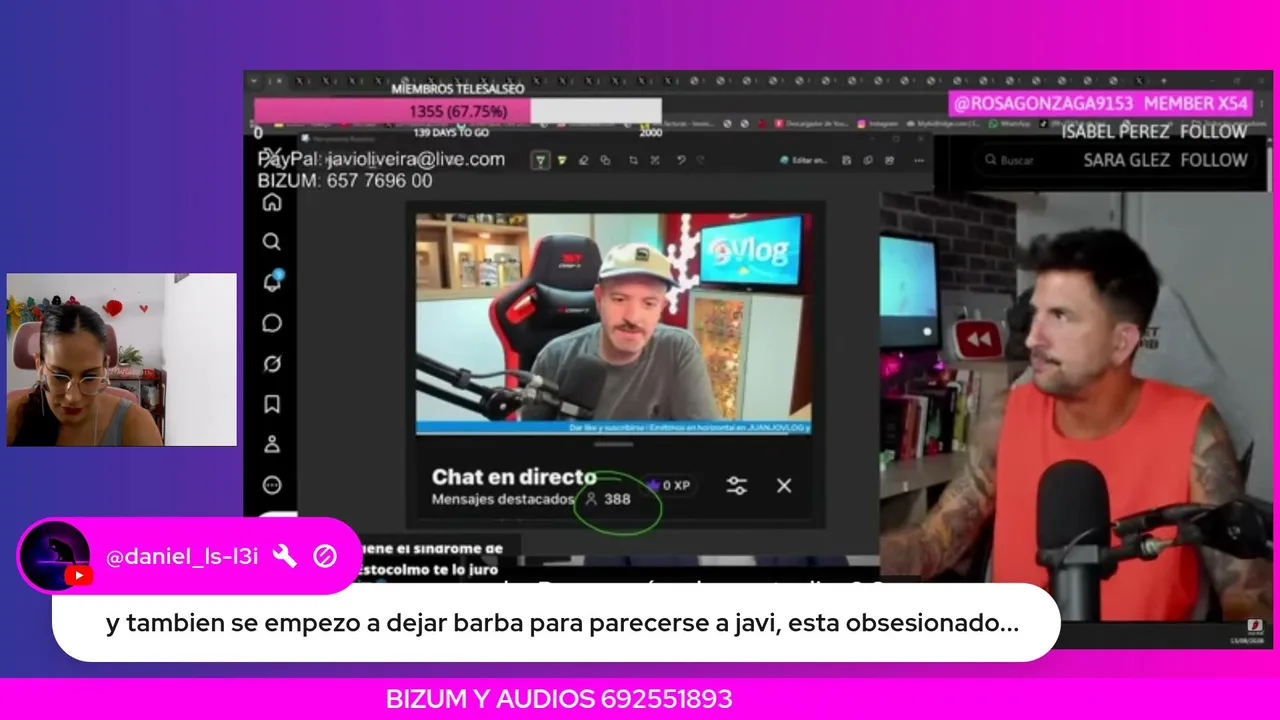Open the X Messages bubble icon
Viewport: 1280px width, 720px height.
click(272, 323)
